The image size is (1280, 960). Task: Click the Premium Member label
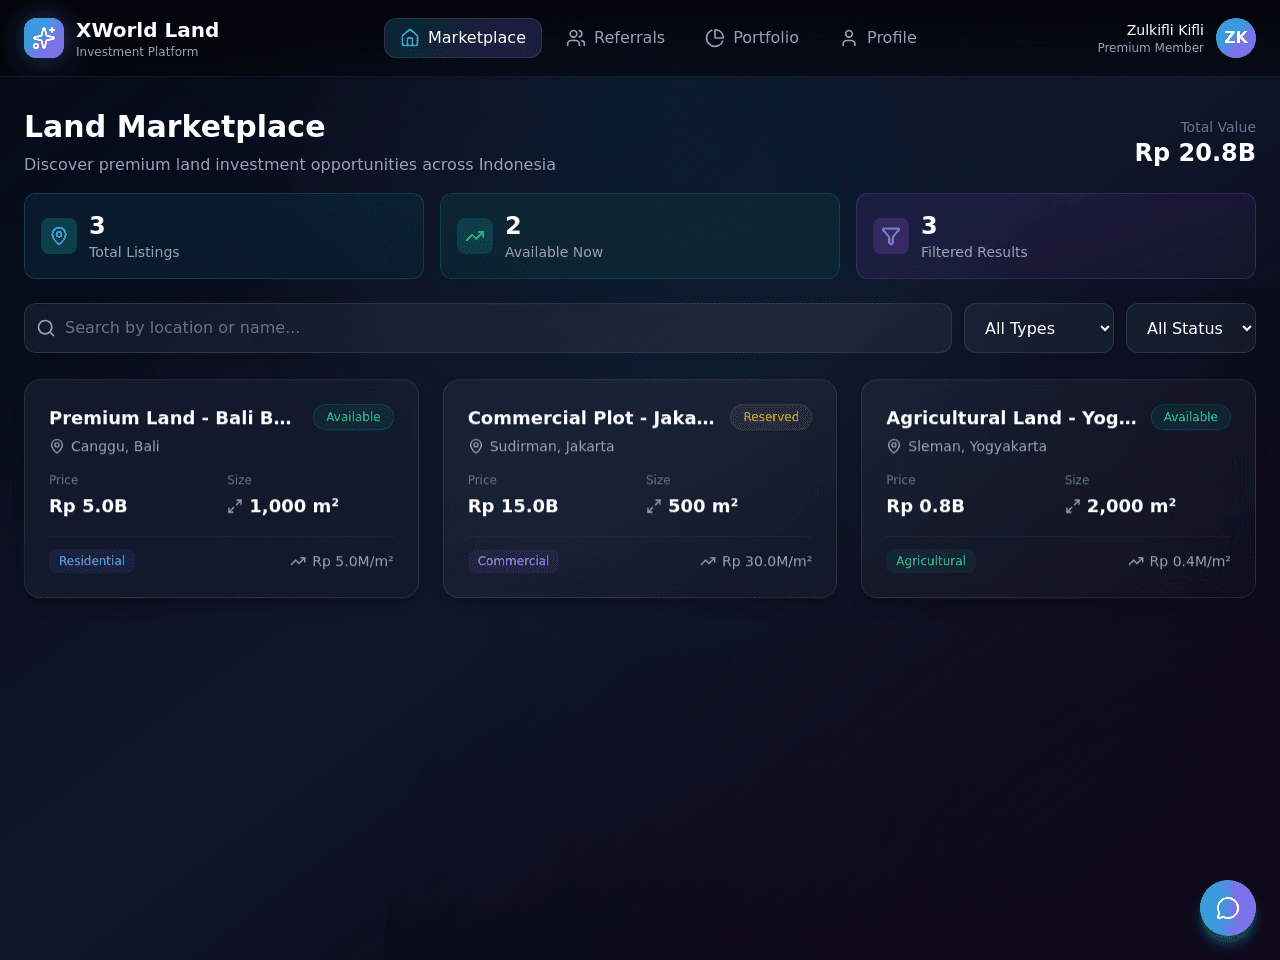[x=1150, y=48]
